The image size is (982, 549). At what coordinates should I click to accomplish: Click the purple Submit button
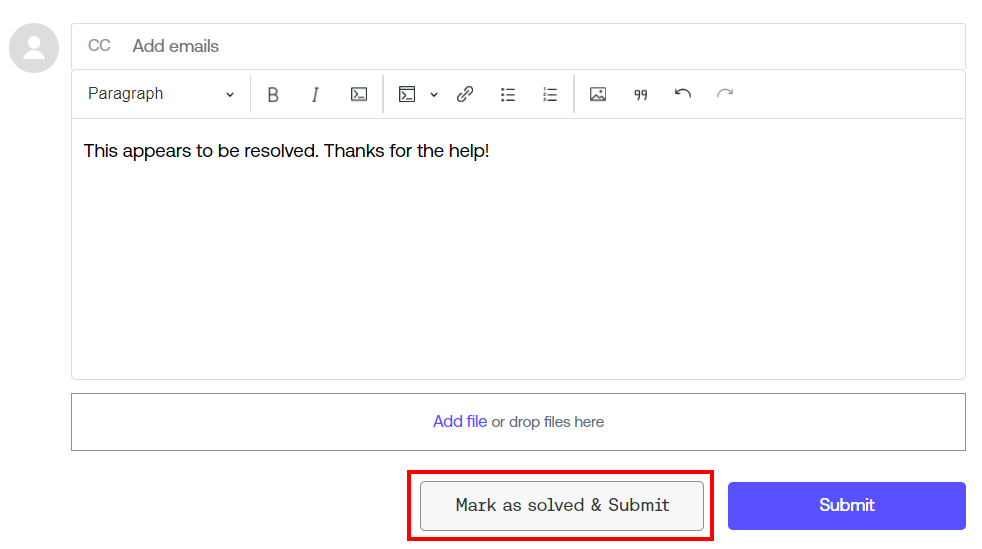(847, 506)
